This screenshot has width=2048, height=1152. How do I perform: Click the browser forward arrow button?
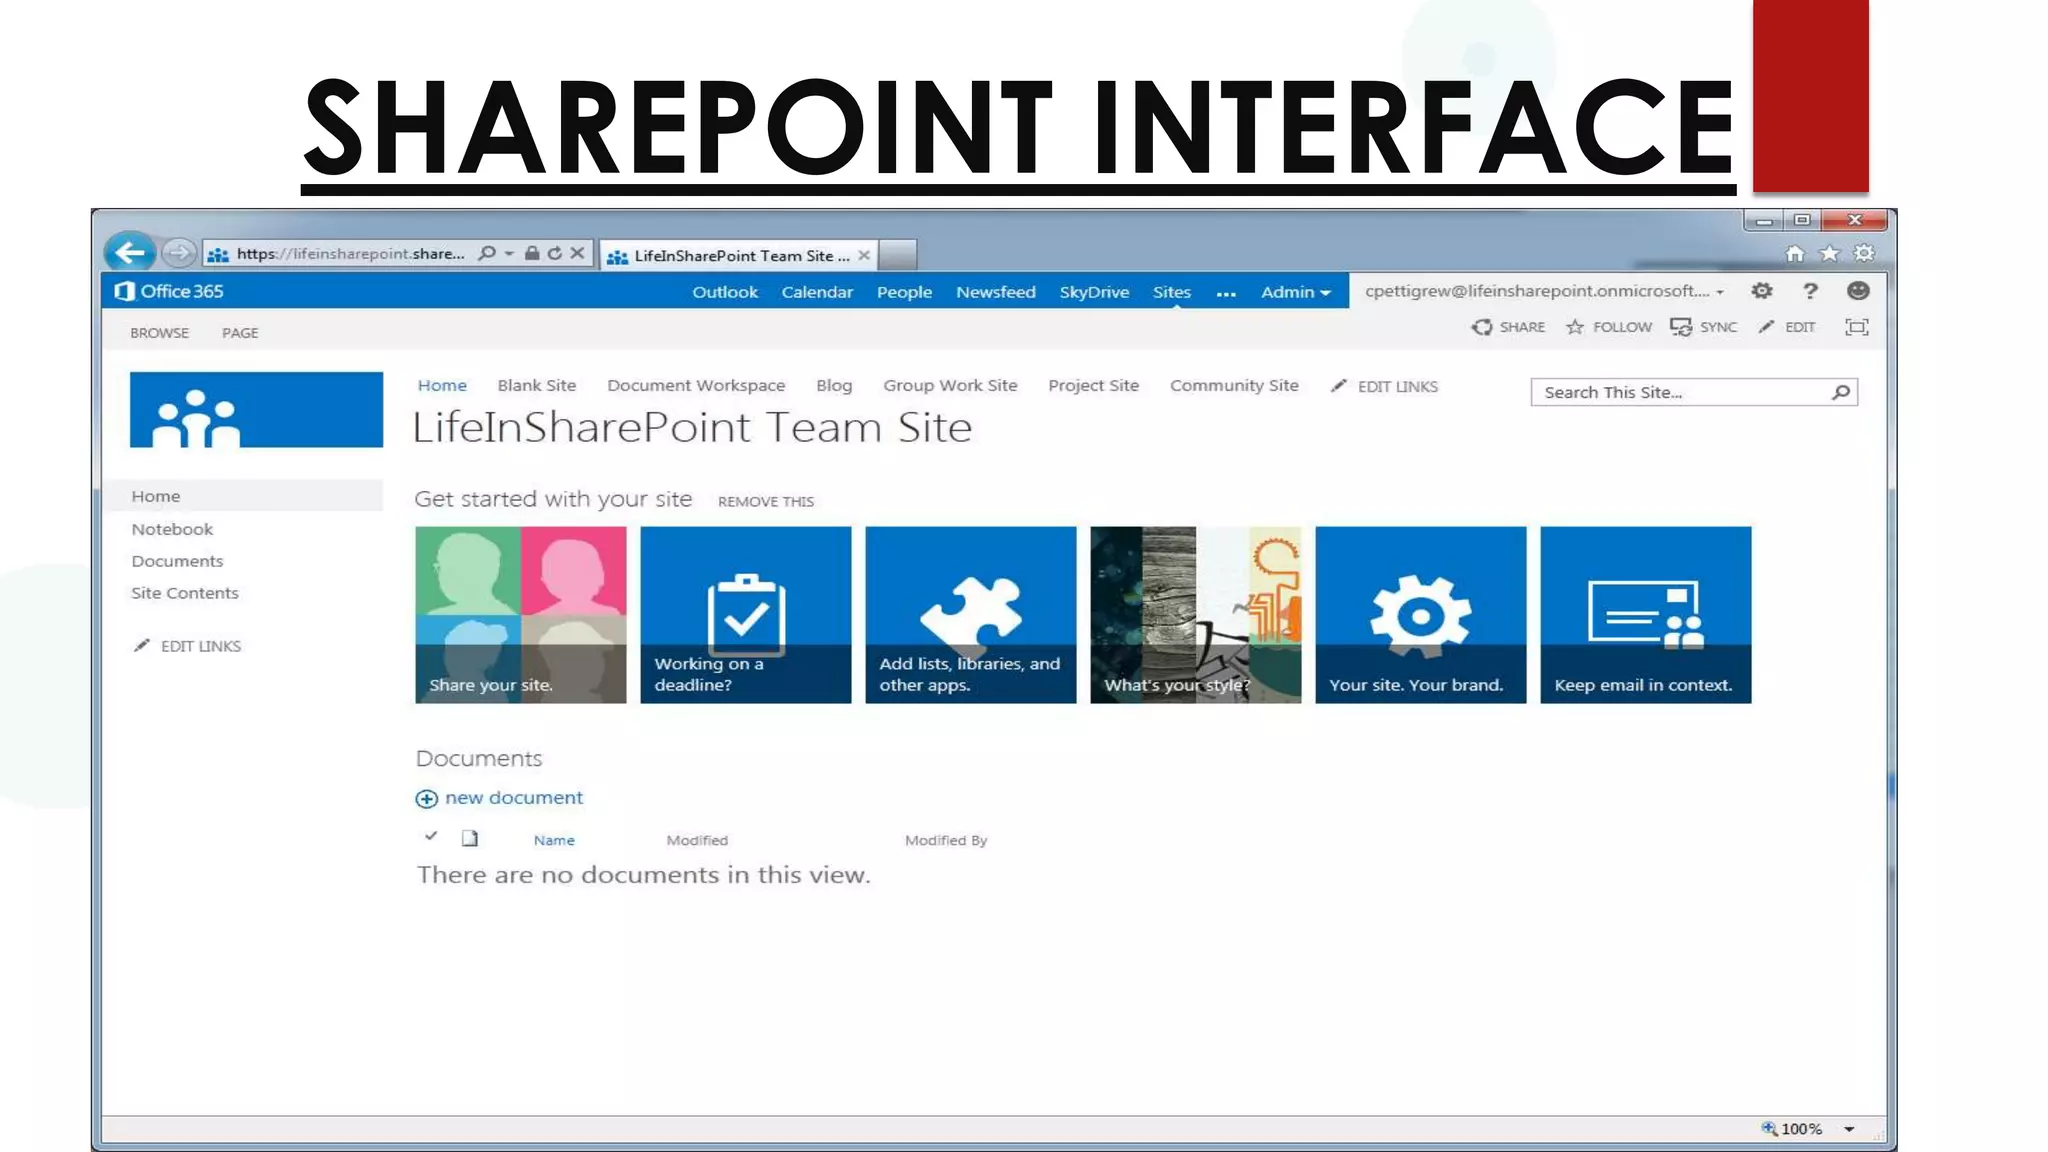click(x=178, y=253)
